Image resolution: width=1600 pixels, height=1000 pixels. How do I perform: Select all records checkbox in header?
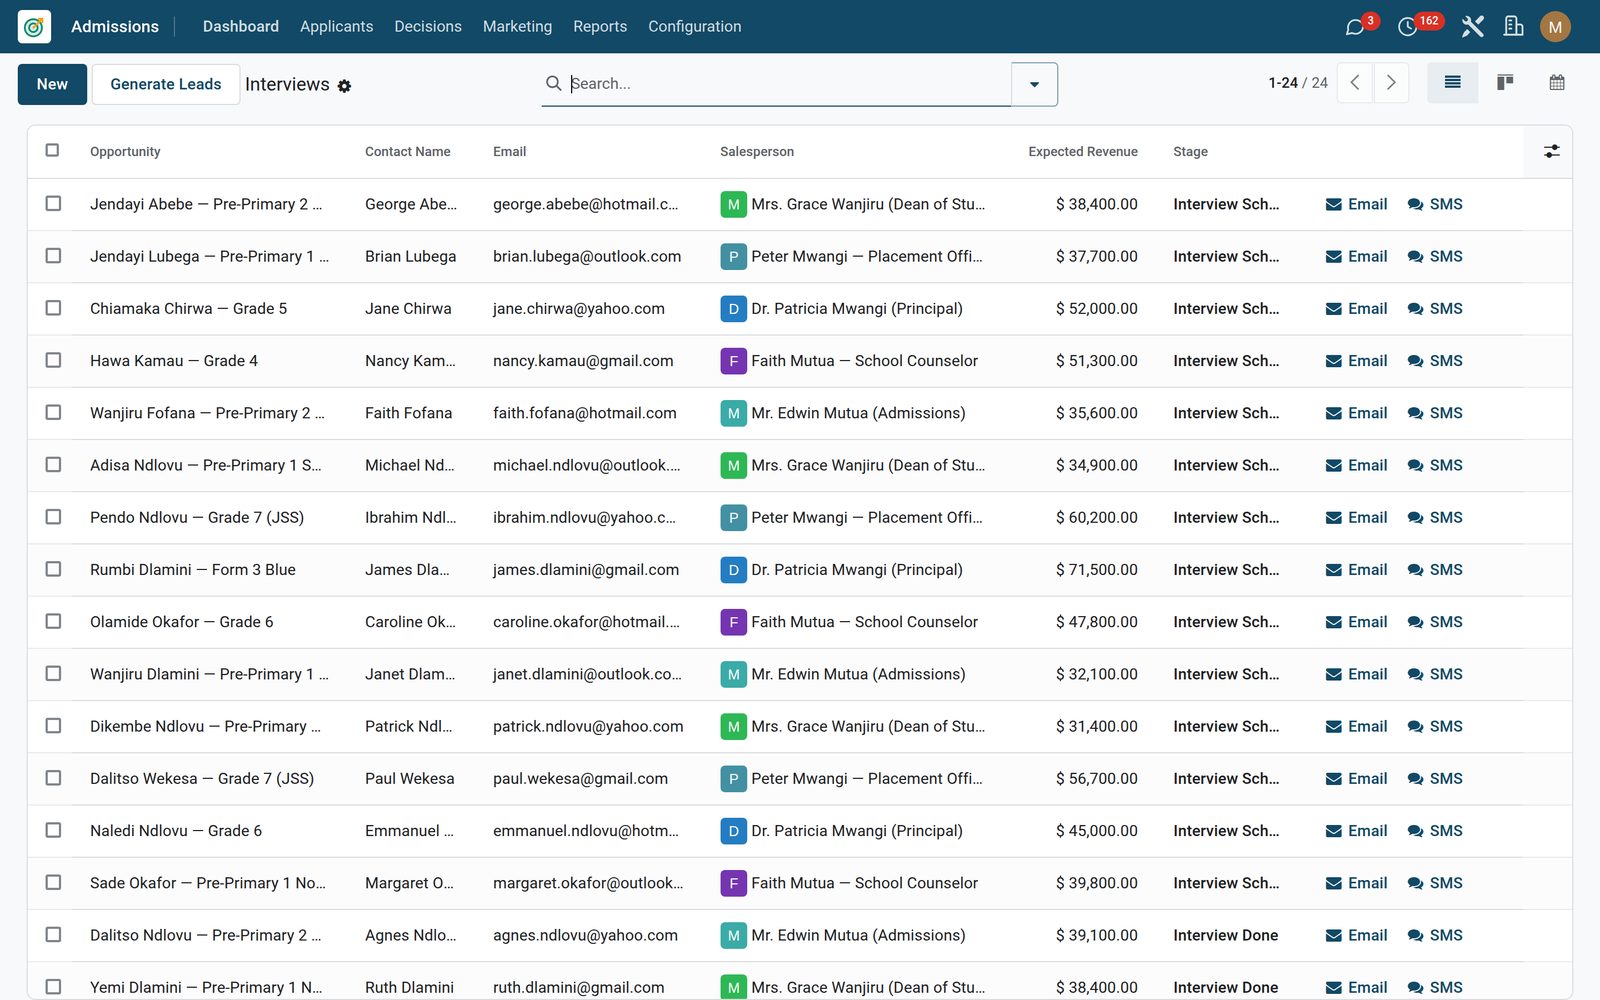[53, 151]
